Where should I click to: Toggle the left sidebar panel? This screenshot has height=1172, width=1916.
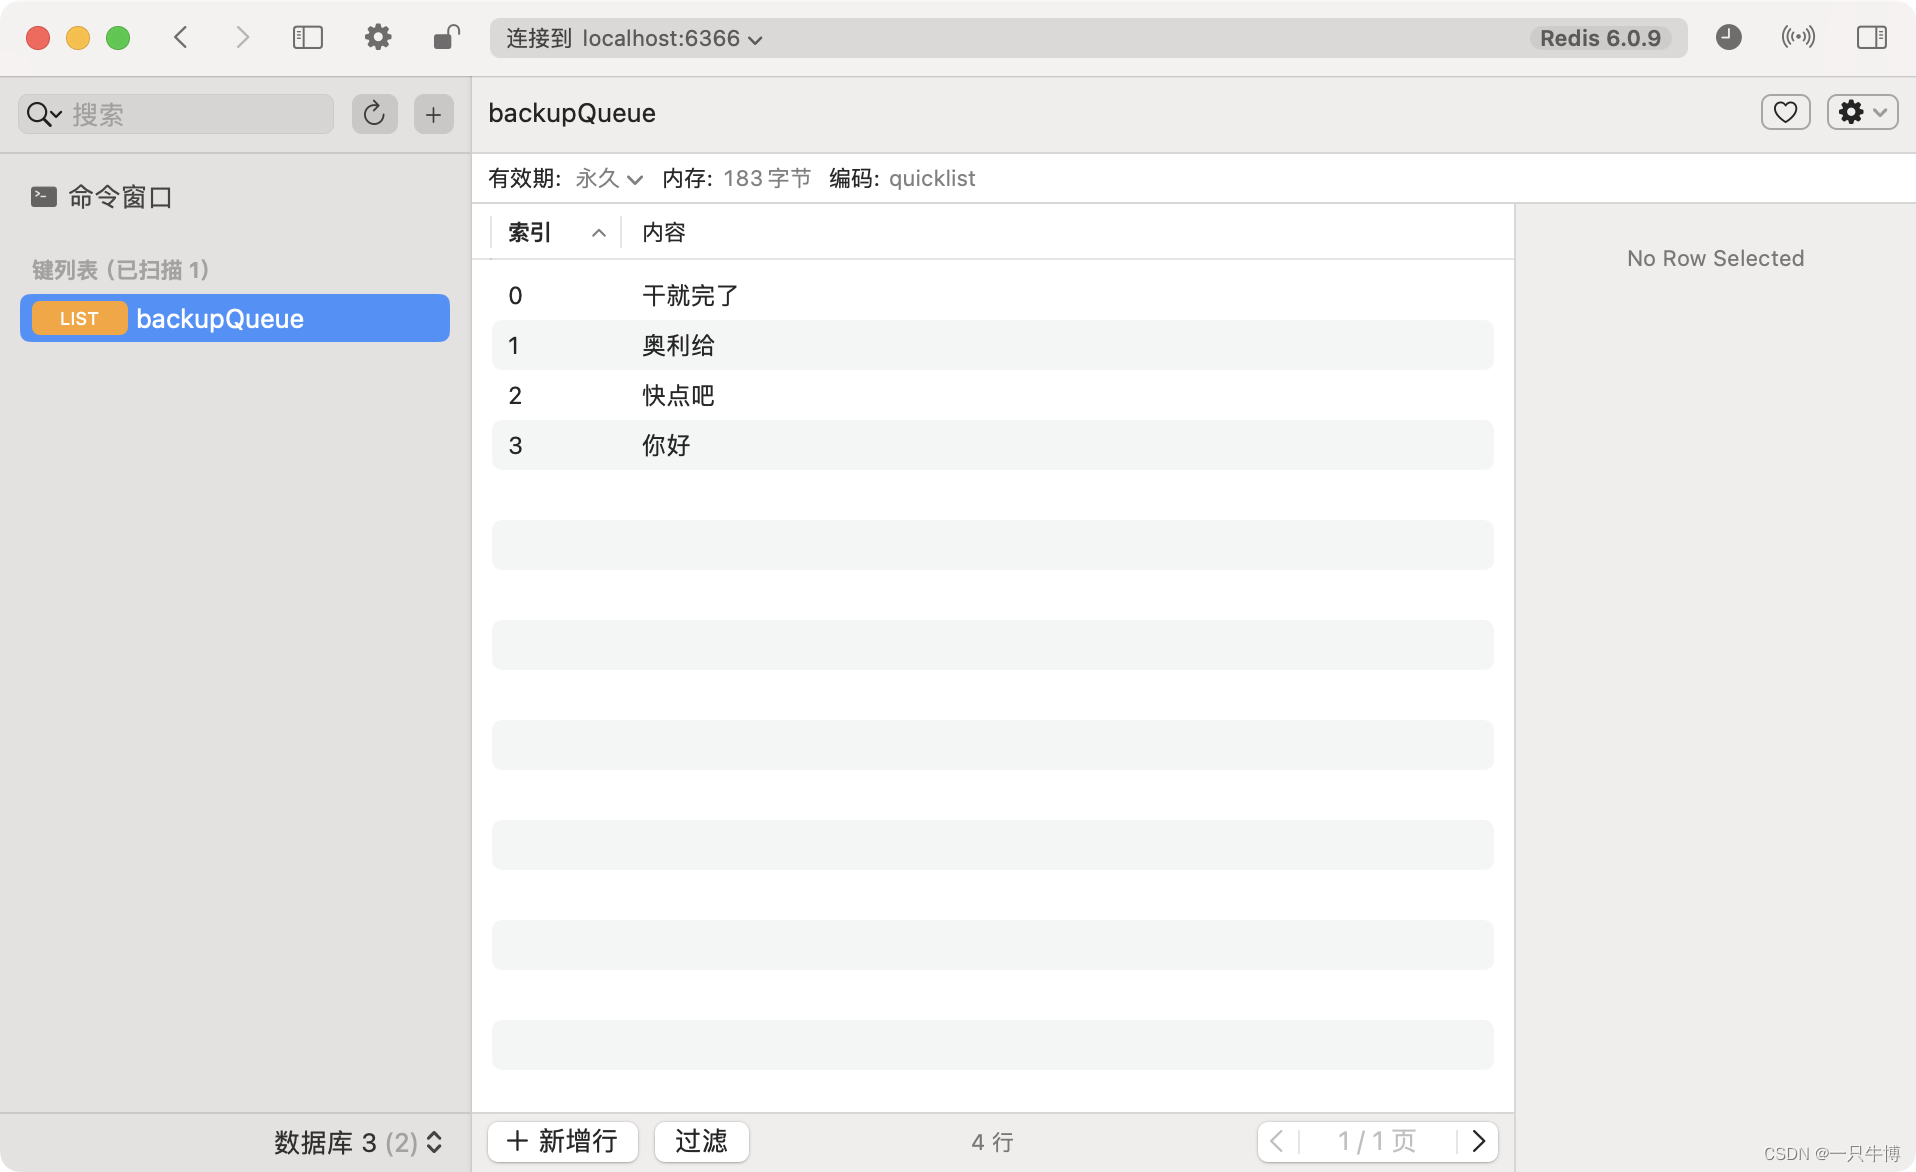pyautogui.click(x=307, y=38)
